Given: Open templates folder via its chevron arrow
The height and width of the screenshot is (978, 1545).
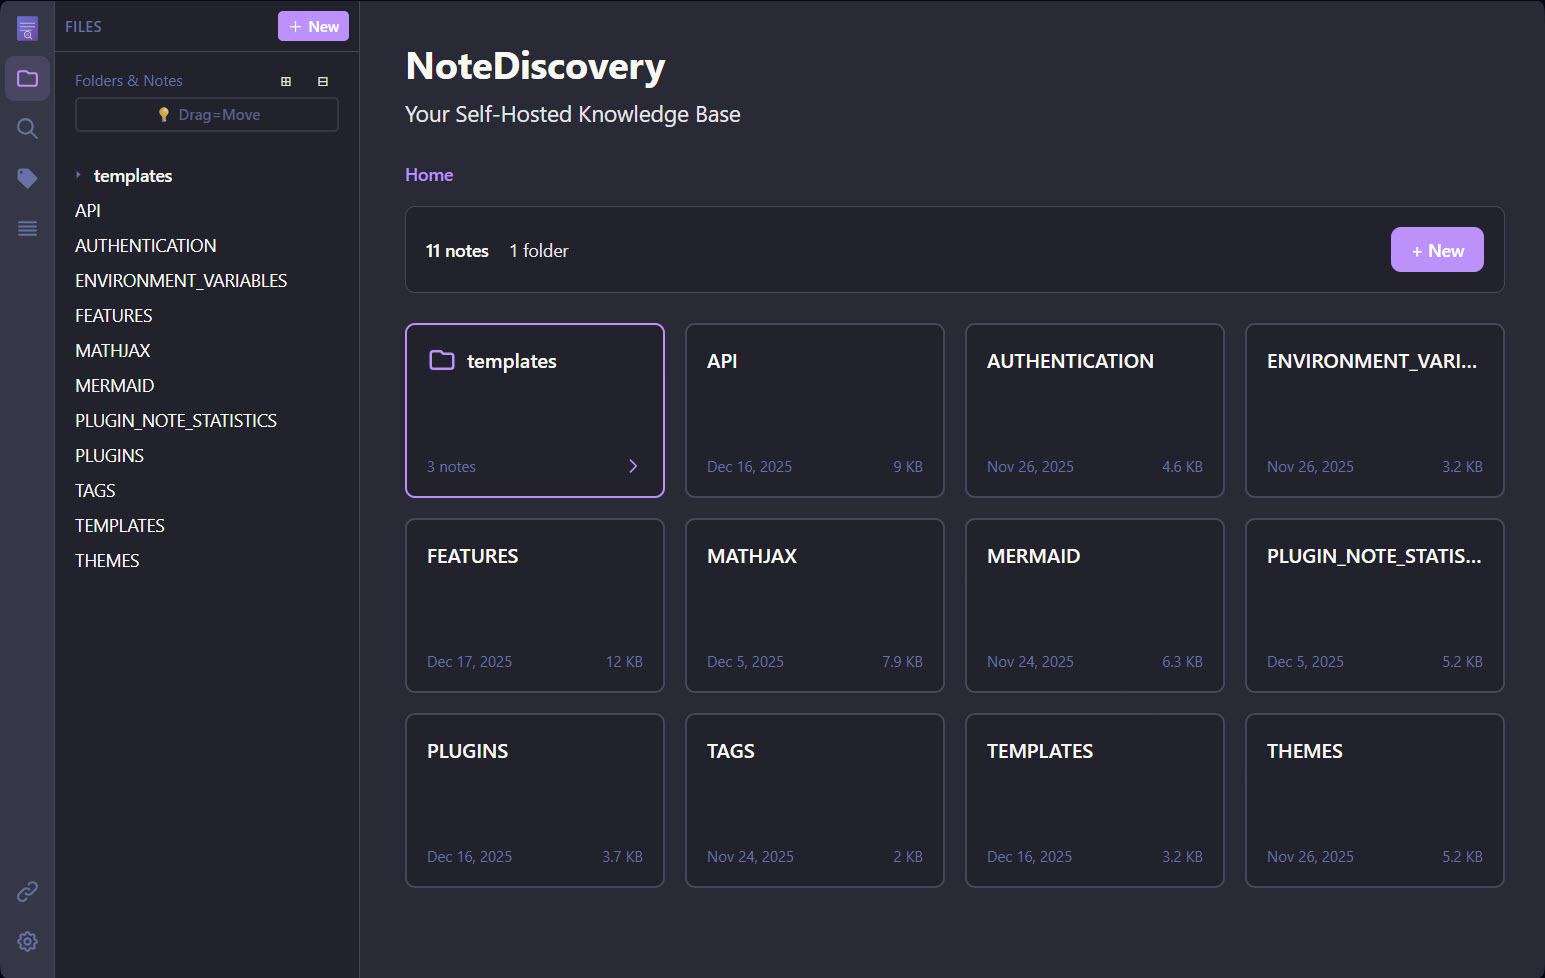Looking at the screenshot, I should click(x=633, y=465).
